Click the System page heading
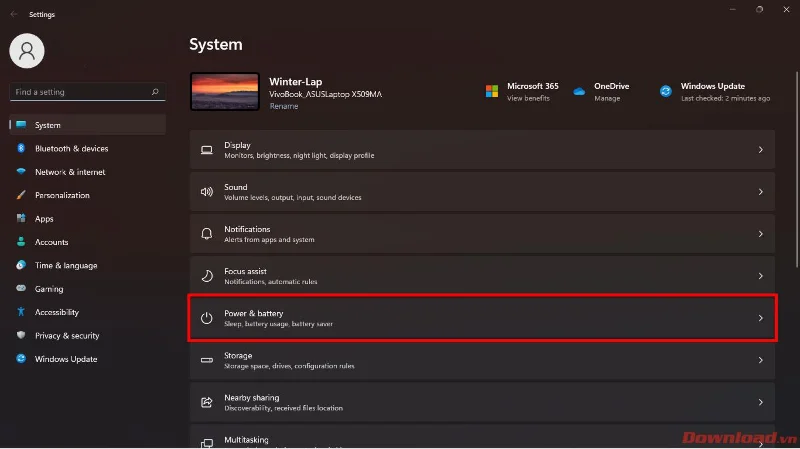Viewport: 800px width, 449px height. point(216,44)
